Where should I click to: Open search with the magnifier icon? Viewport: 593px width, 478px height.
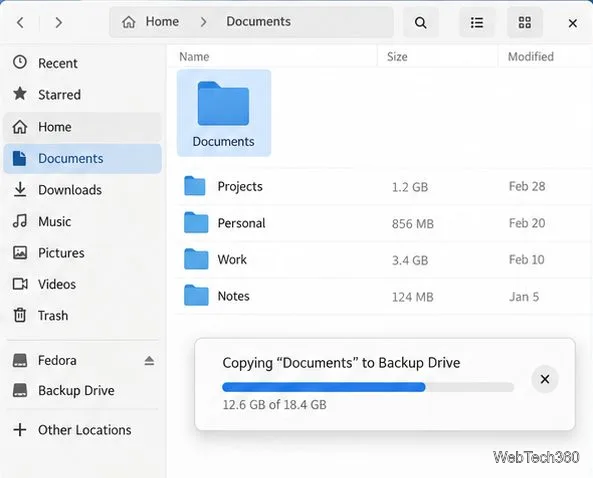click(x=421, y=23)
